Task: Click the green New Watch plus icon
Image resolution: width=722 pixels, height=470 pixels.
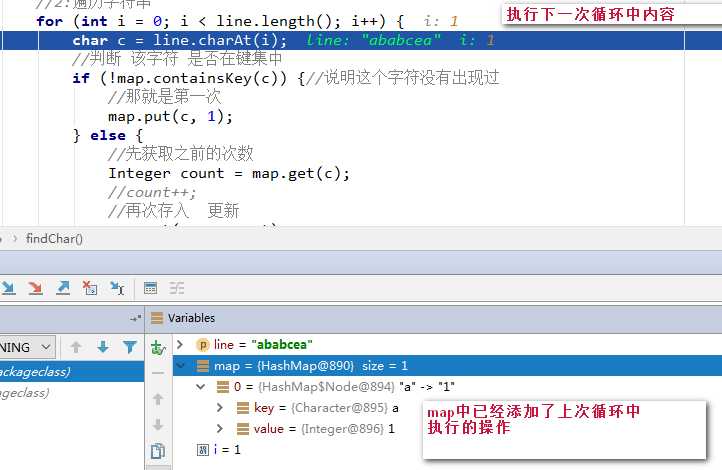Action: (x=158, y=348)
